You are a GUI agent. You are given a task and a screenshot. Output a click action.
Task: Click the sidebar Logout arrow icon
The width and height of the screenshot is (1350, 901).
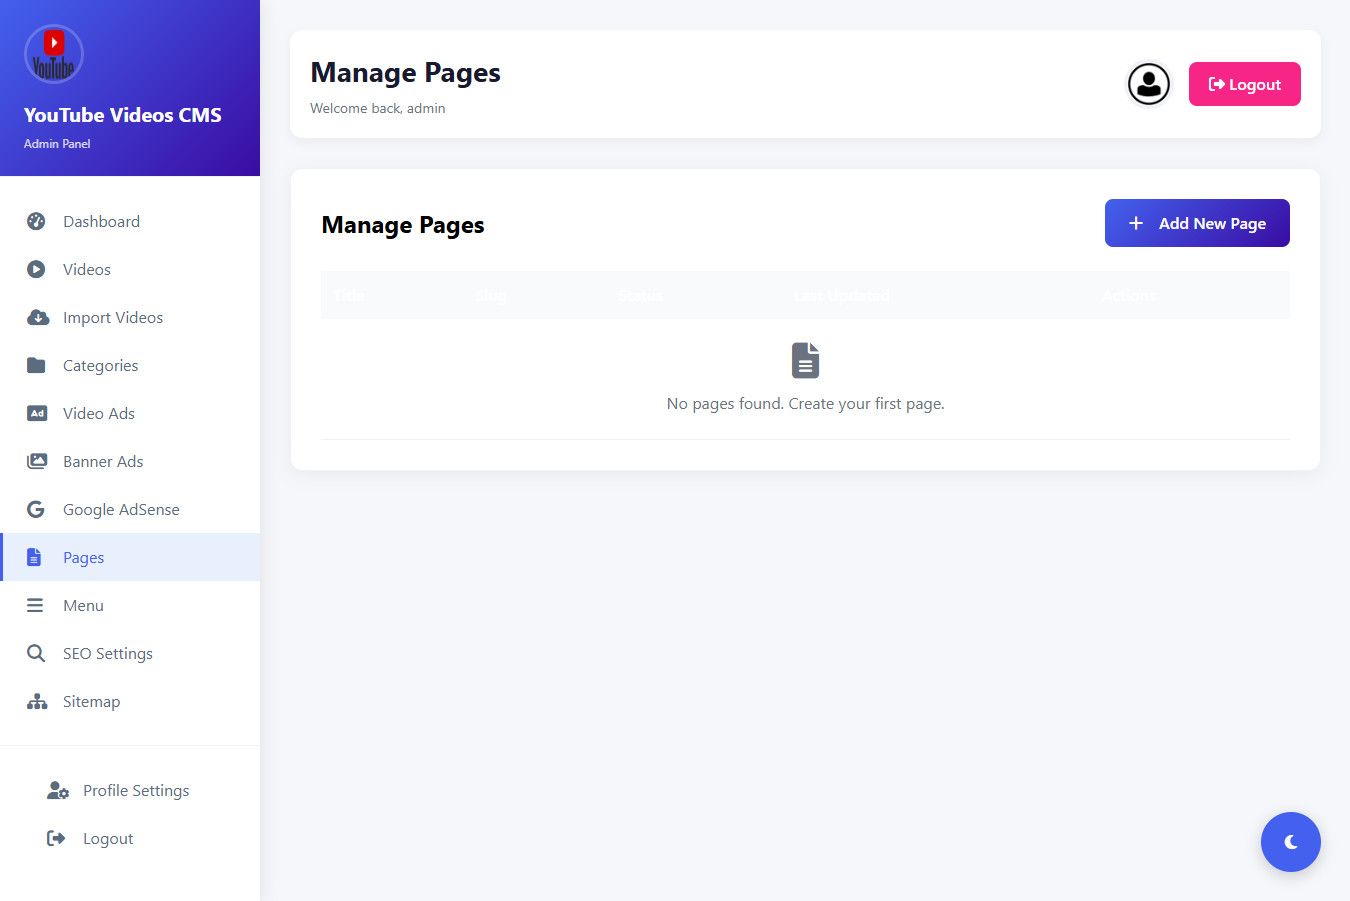[56, 838]
